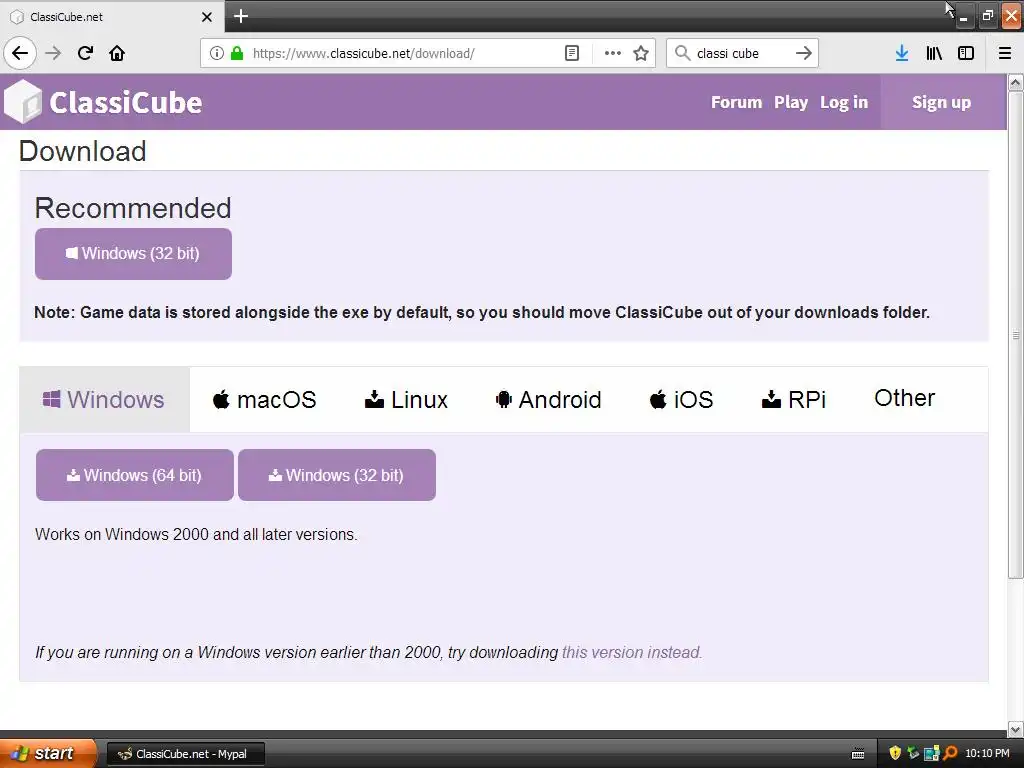Click the network monitor tray icon
The width and height of the screenshot is (1024, 768).
(932, 753)
